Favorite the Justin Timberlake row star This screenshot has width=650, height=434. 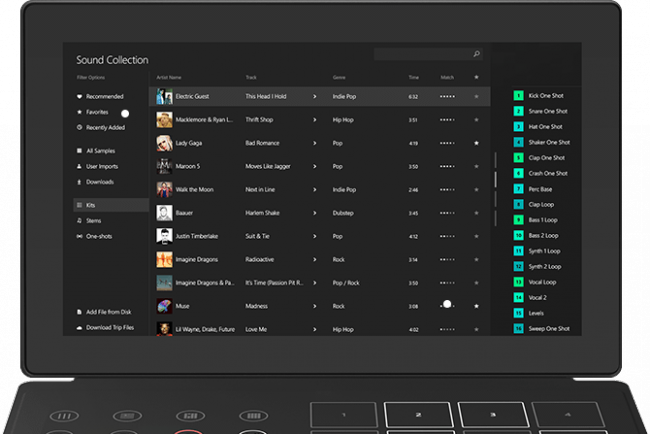point(476,236)
